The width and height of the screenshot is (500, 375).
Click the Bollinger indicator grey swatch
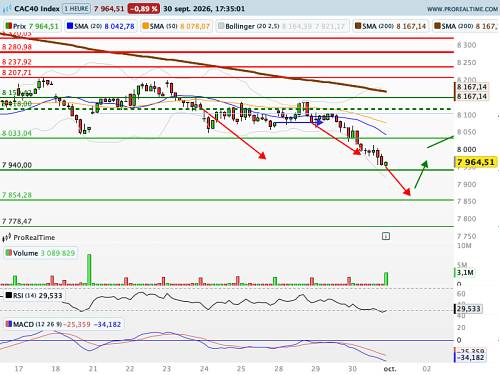click(x=221, y=26)
